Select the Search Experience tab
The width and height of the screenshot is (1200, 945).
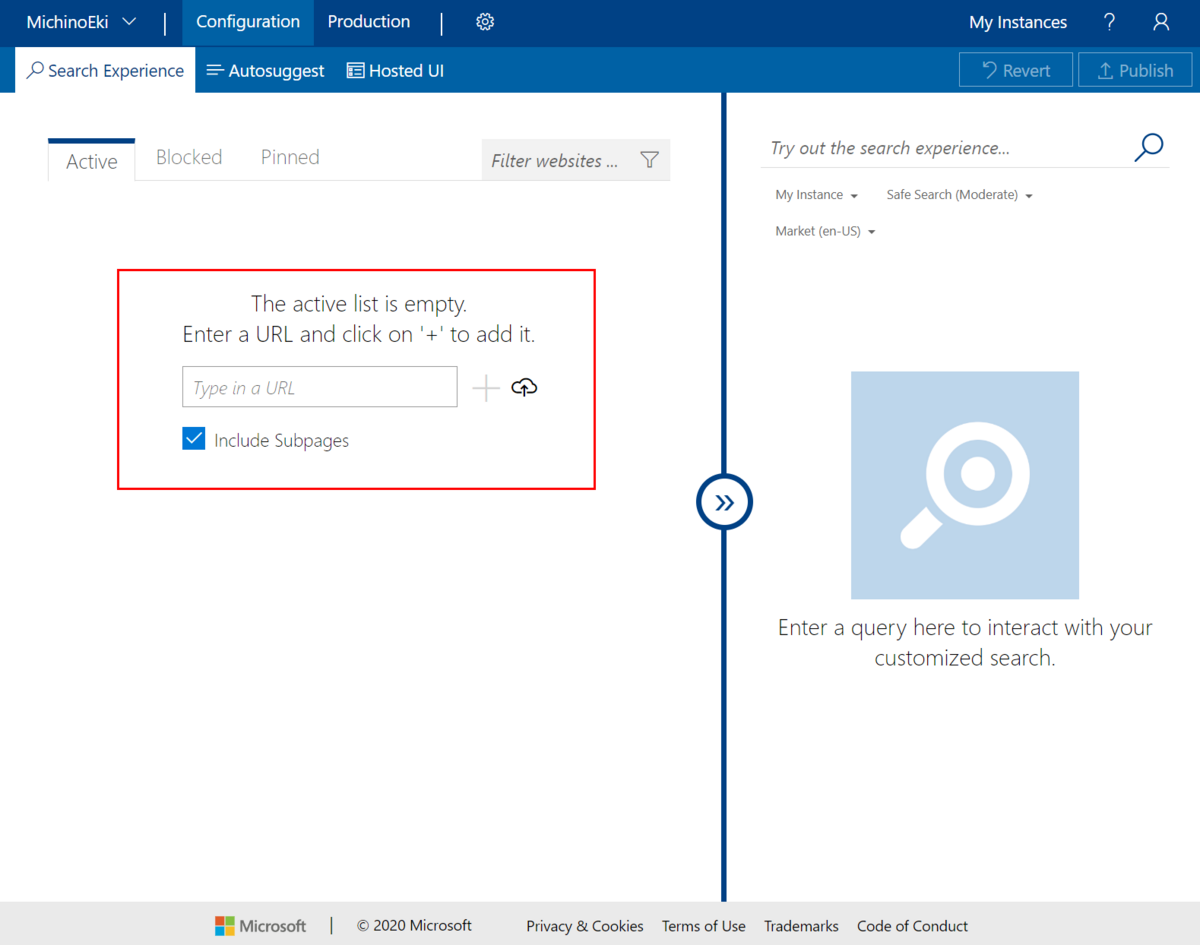105,70
